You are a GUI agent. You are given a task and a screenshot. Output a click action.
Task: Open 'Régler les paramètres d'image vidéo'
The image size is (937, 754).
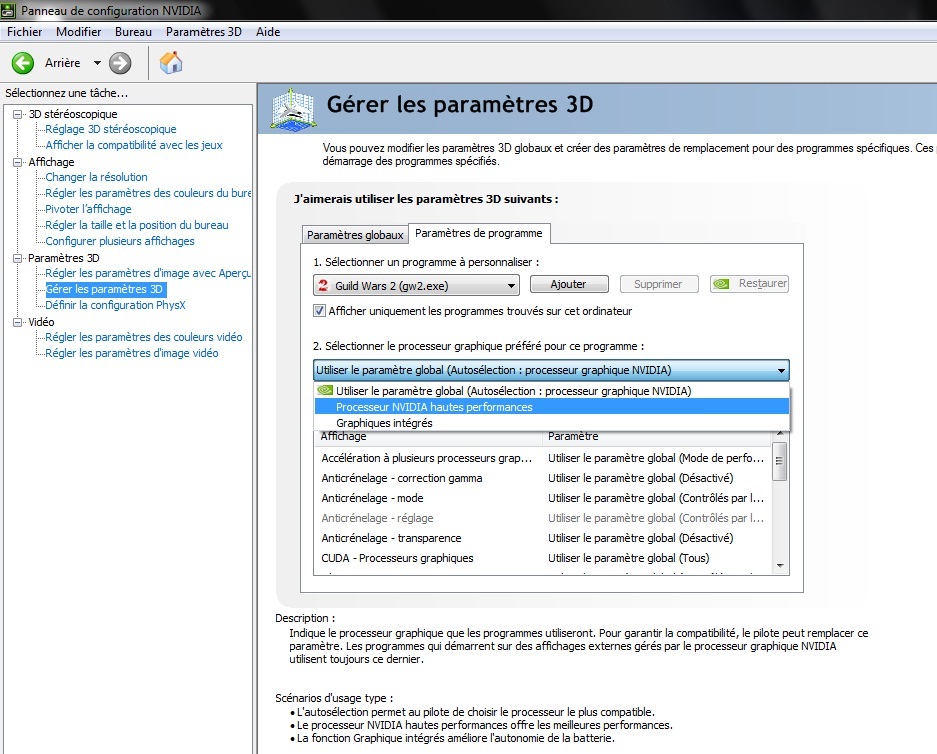132,353
